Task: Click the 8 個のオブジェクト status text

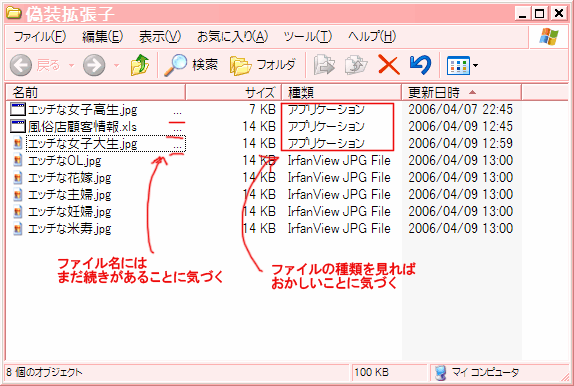Action: [44, 372]
